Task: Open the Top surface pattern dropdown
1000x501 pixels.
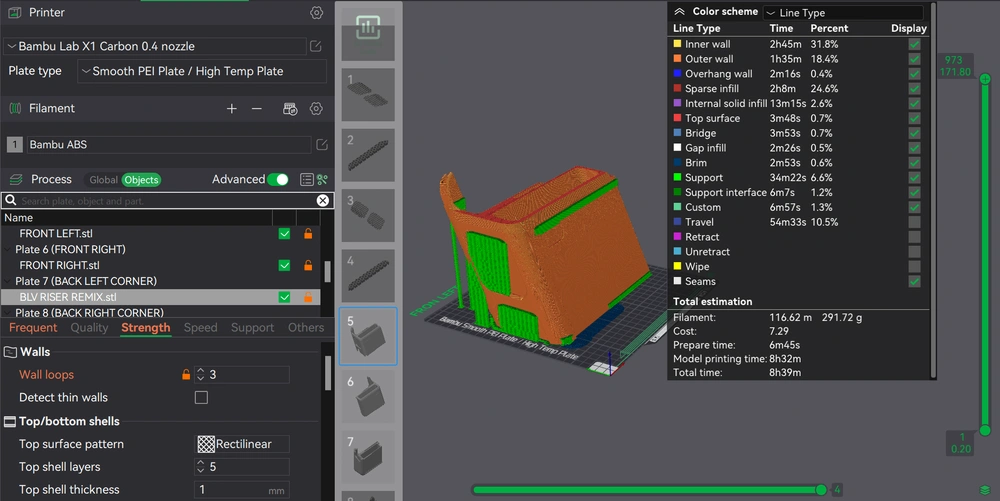Action: pyautogui.click(x=241, y=444)
